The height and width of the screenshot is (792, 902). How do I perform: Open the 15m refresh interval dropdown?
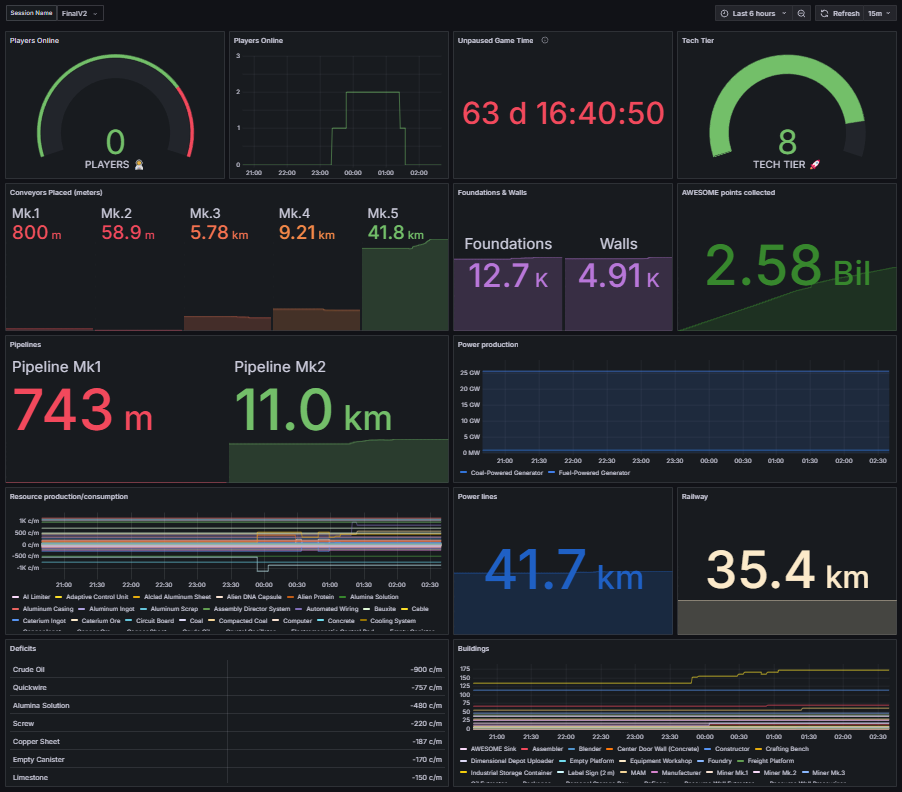[879, 13]
